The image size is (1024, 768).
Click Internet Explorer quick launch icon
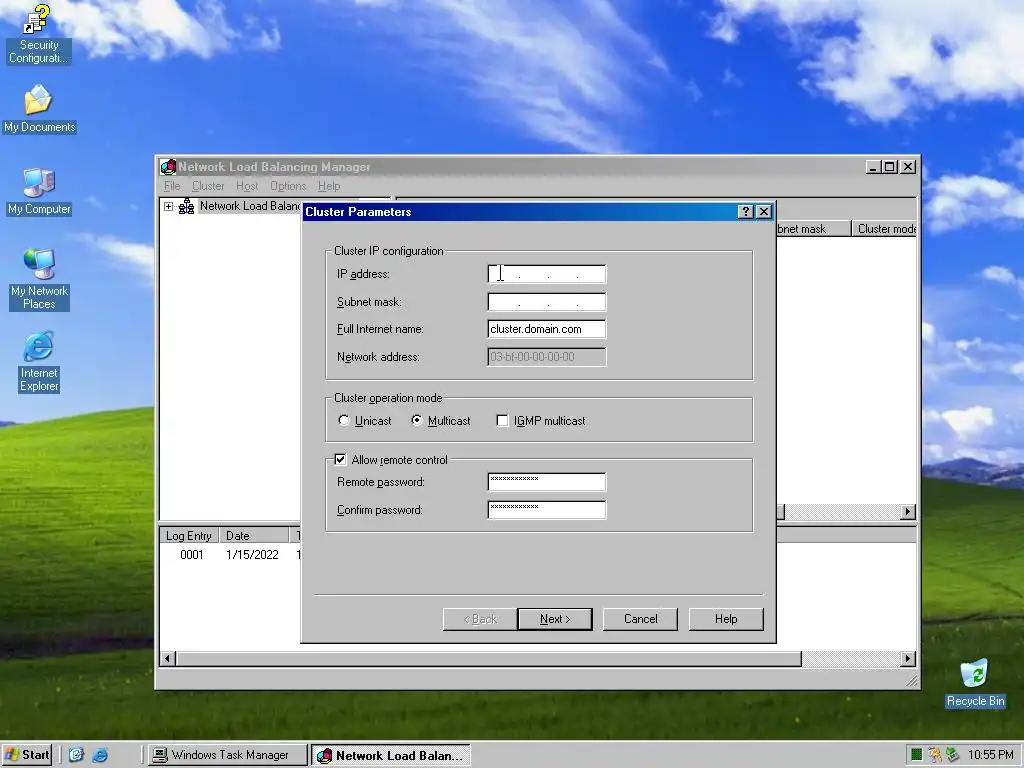pyautogui.click(x=100, y=755)
